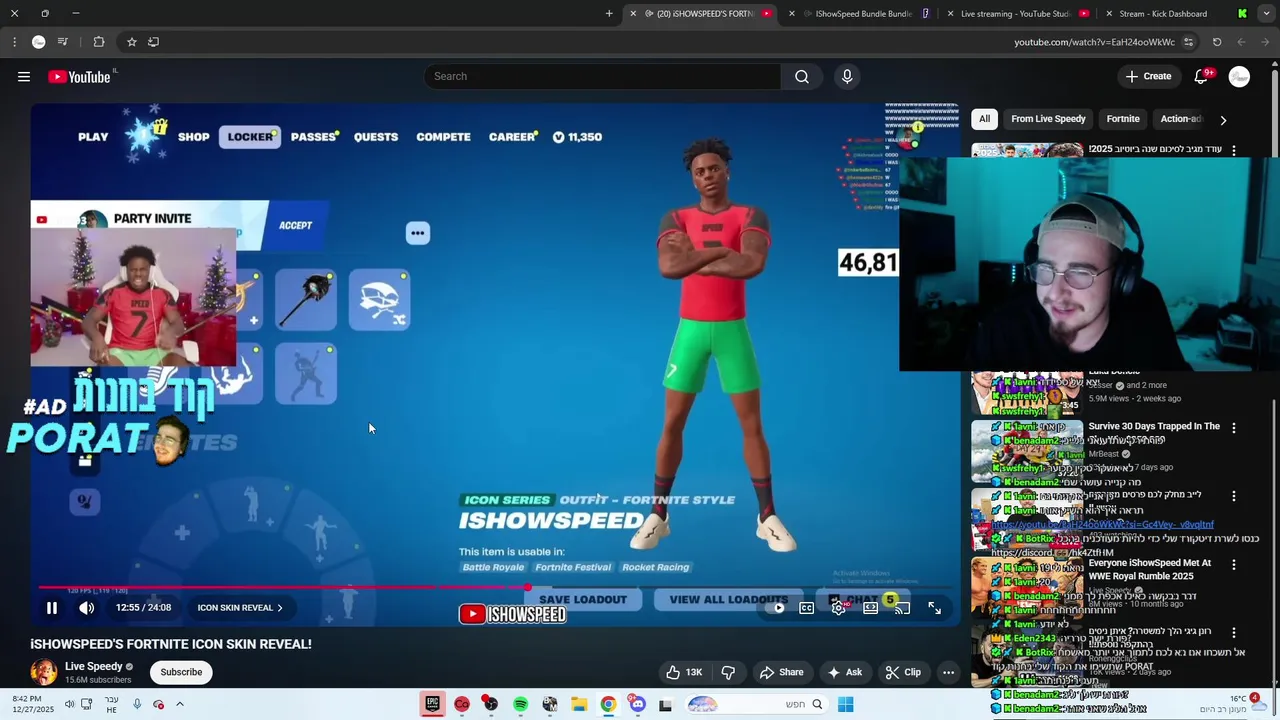The image size is (1280, 720).
Task: Toggle the autoplay switch in the player
Action: (x=777, y=608)
